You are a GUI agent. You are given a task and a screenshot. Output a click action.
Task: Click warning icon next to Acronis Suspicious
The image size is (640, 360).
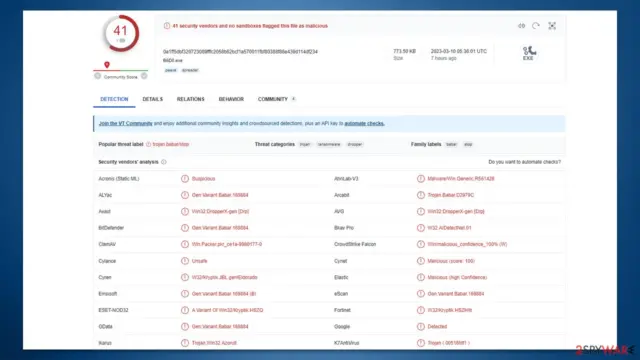185,179
